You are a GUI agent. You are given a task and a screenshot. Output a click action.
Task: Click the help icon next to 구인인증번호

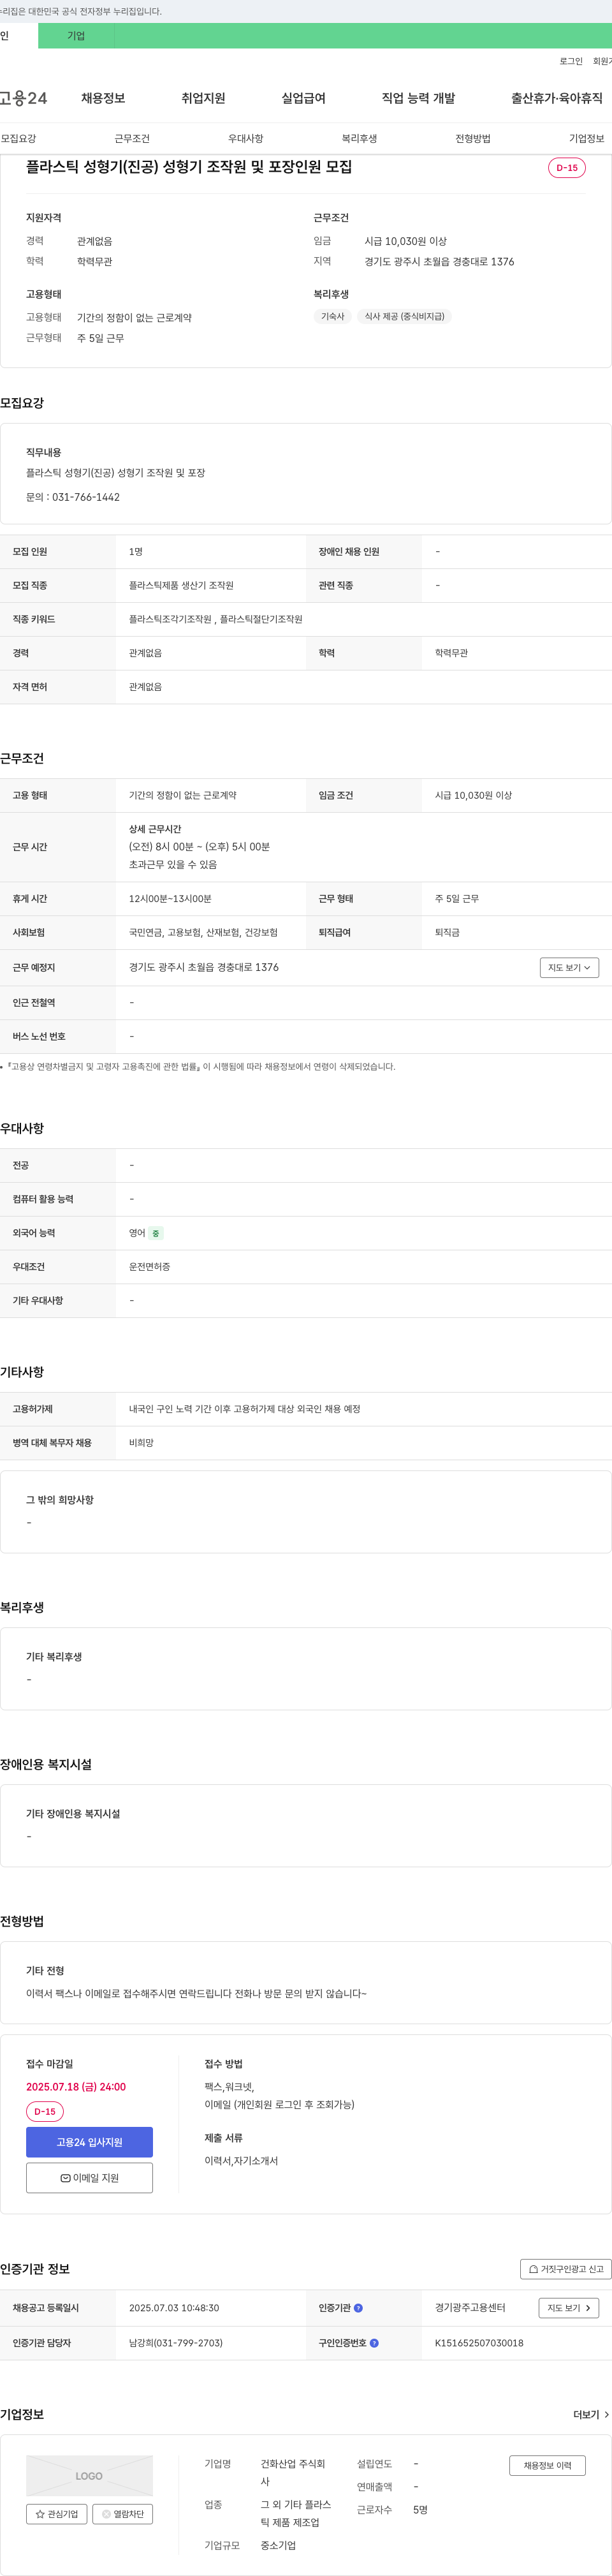[374, 2343]
